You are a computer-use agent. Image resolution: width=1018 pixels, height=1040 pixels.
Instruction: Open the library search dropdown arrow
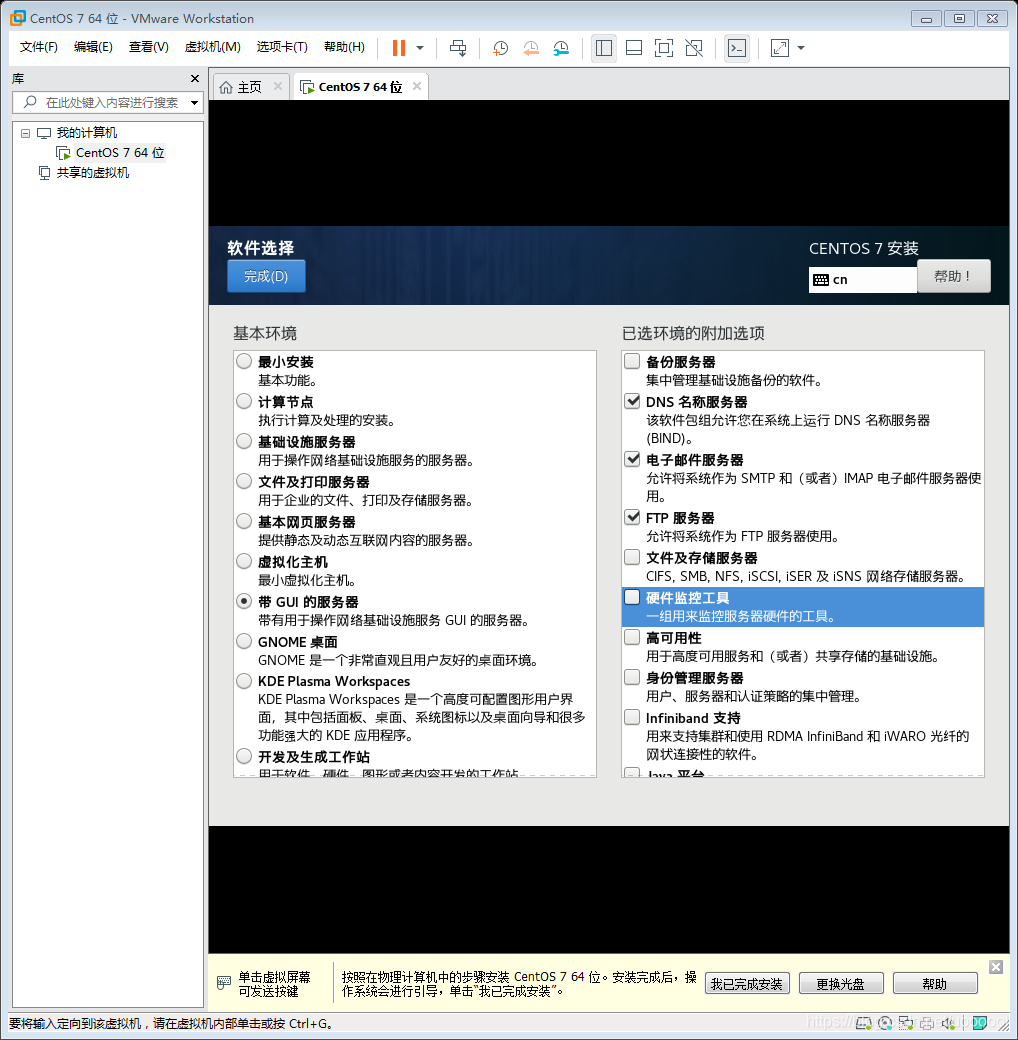(194, 103)
